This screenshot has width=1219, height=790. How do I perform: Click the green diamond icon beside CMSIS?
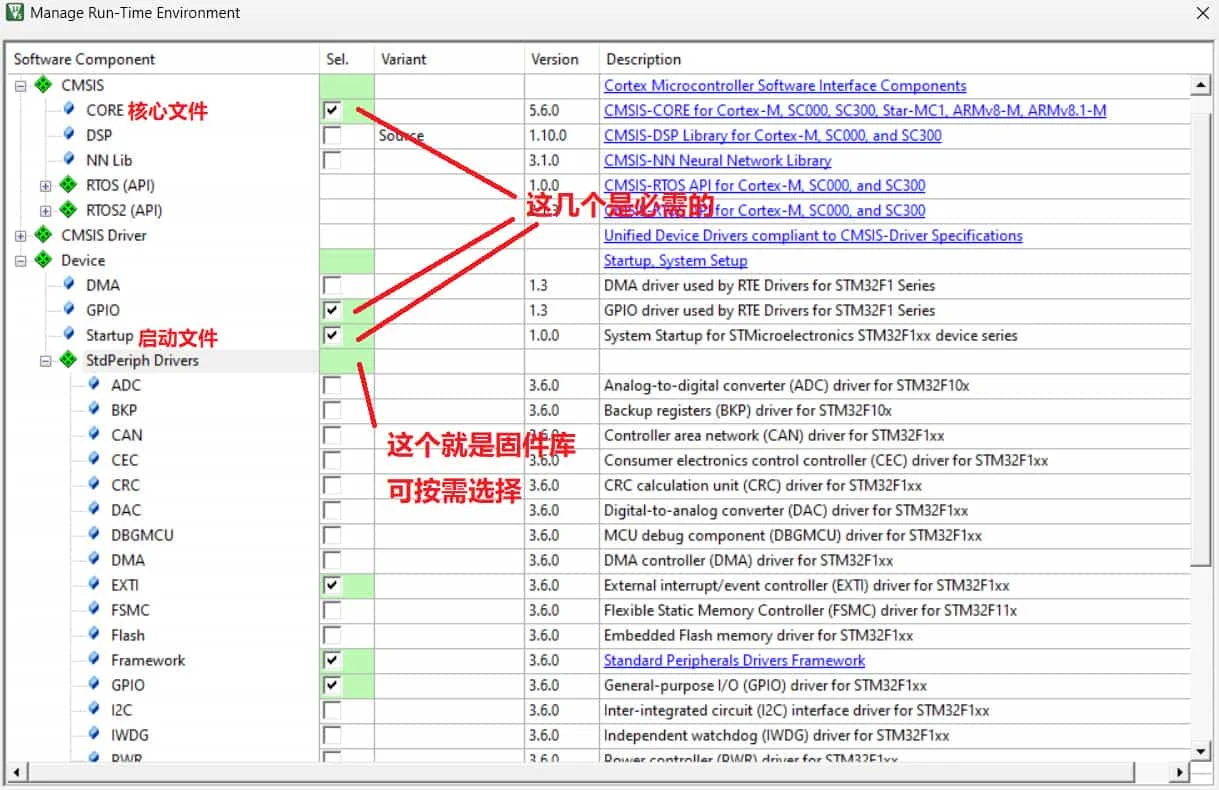click(x=43, y=86)
